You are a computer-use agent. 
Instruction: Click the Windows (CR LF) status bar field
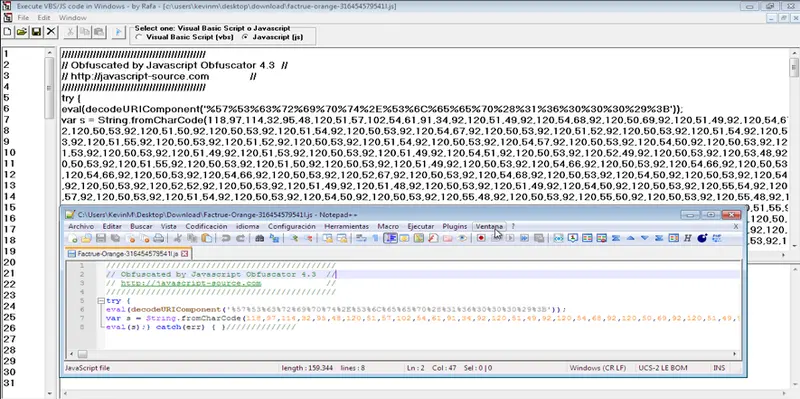pyautogui.click(x=597, y=368)
